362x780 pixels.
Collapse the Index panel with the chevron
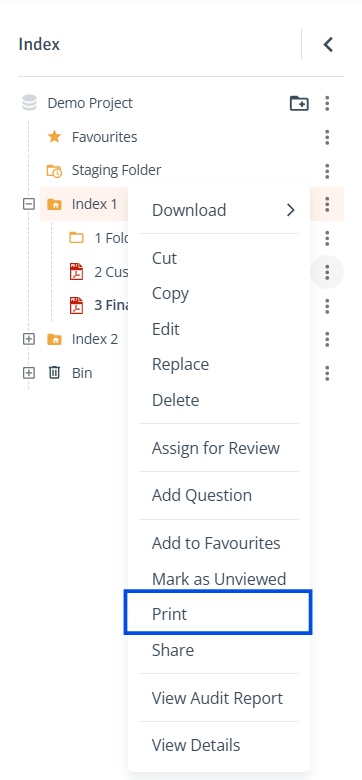(328, 44)
